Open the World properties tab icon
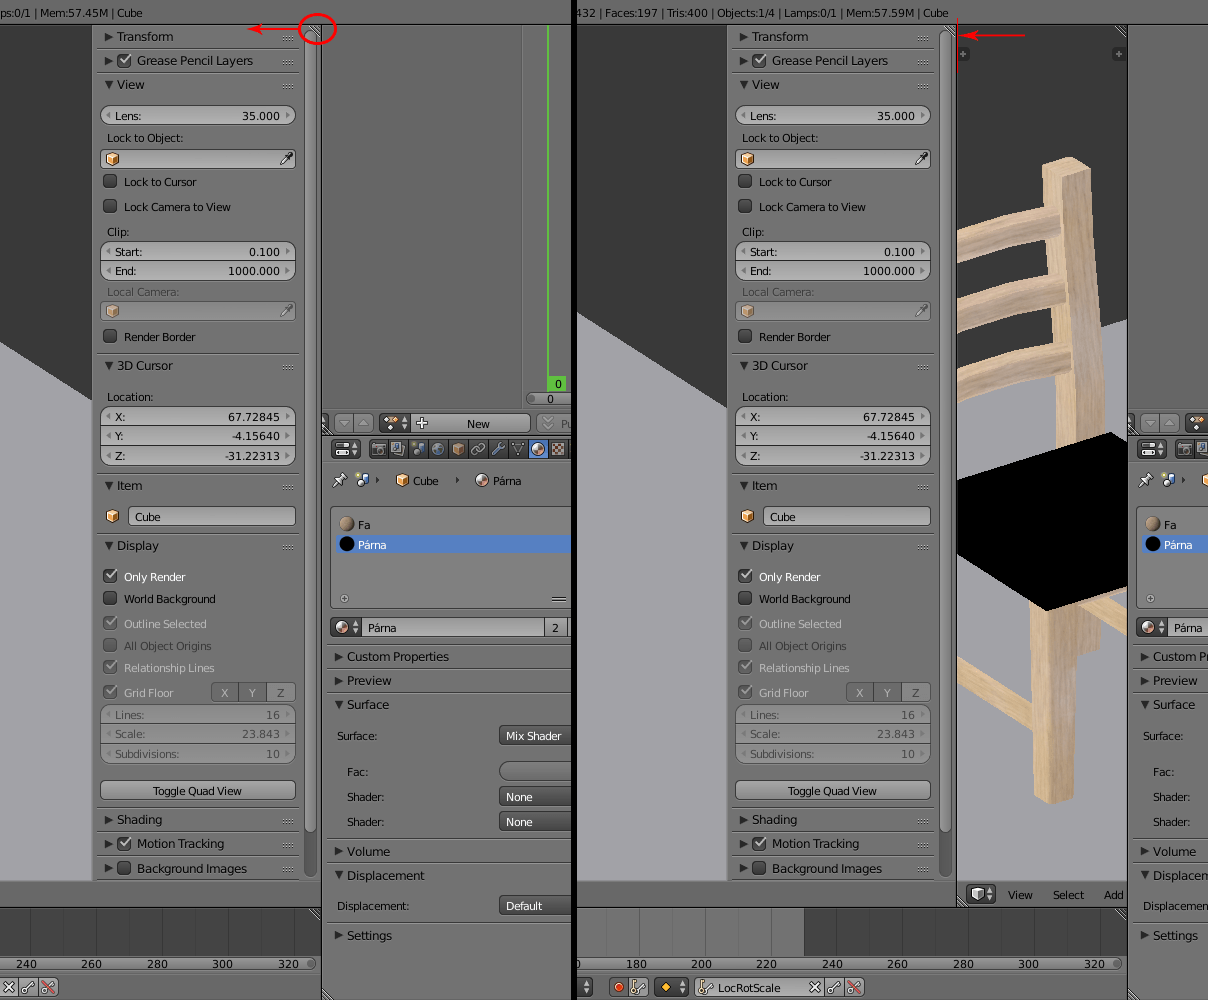1208x1000 pixels. tap(438, 449)
